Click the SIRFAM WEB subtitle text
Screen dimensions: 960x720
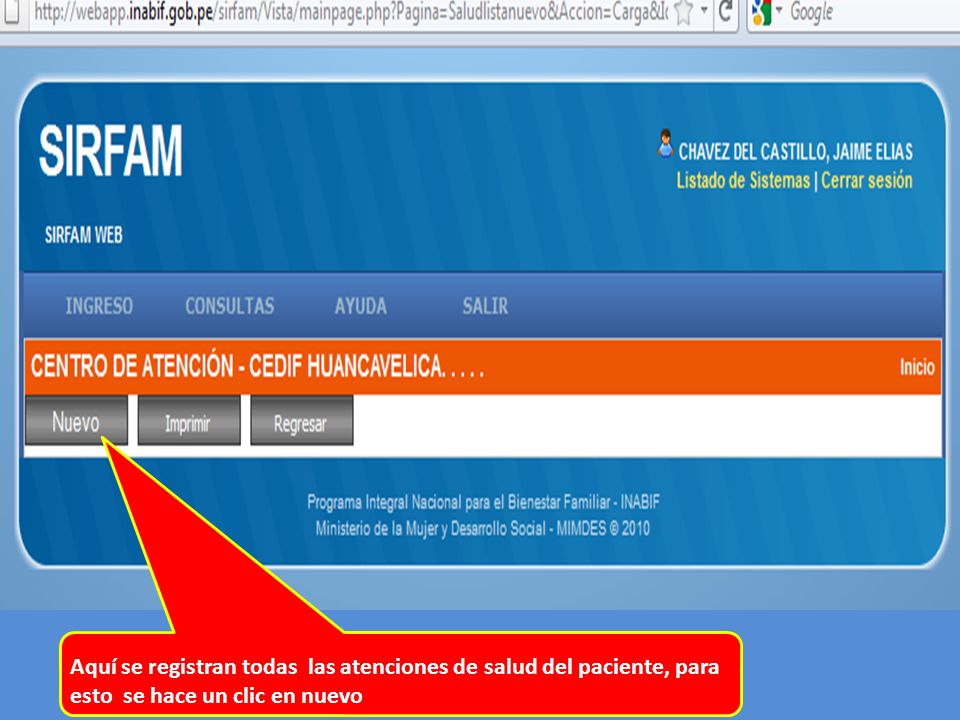[x=84, y=235]
